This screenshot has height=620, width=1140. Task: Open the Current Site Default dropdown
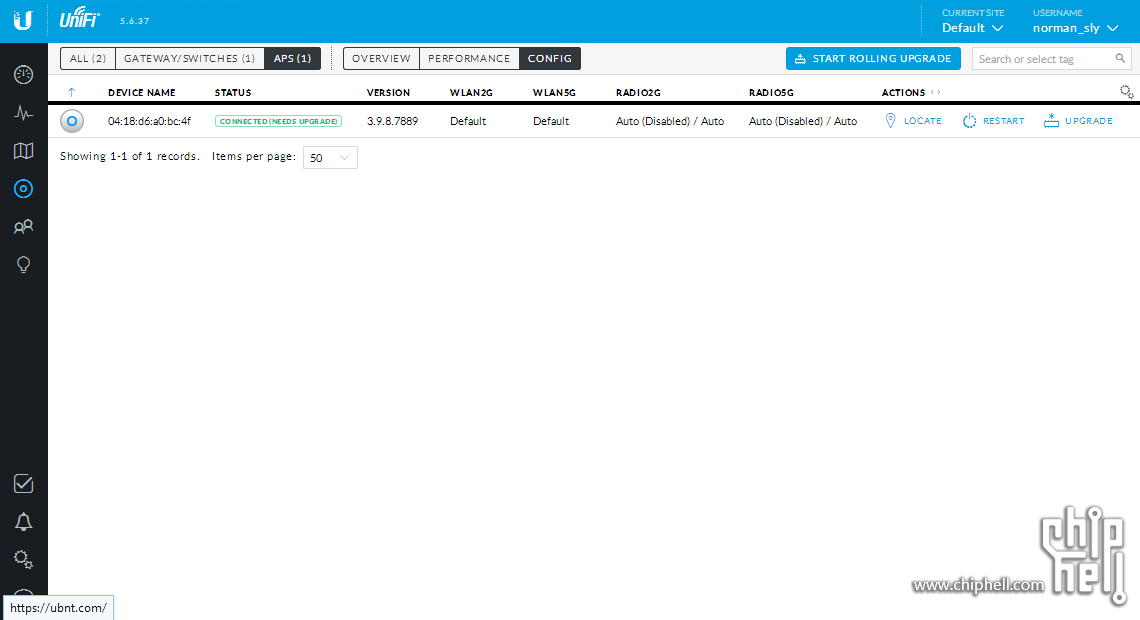click(x=973, y=28)
